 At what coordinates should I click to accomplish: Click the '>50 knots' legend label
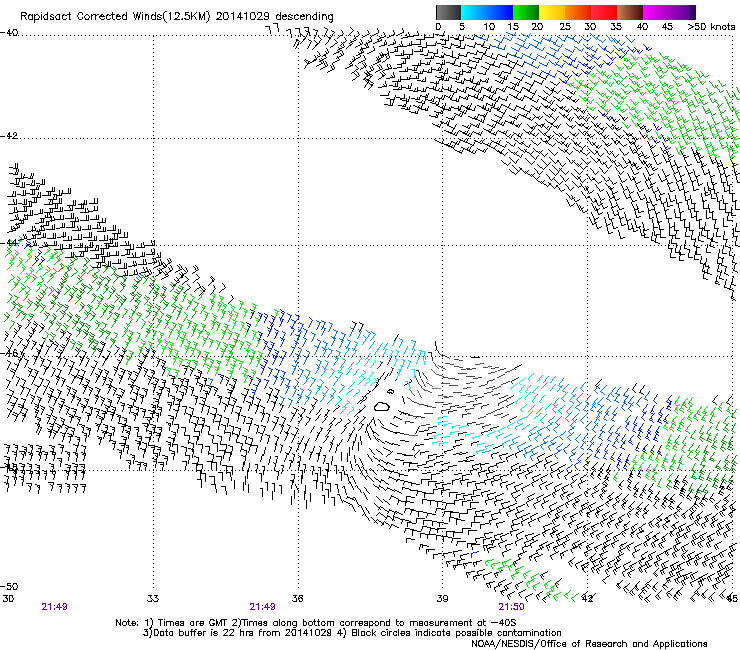pos(712,26)
